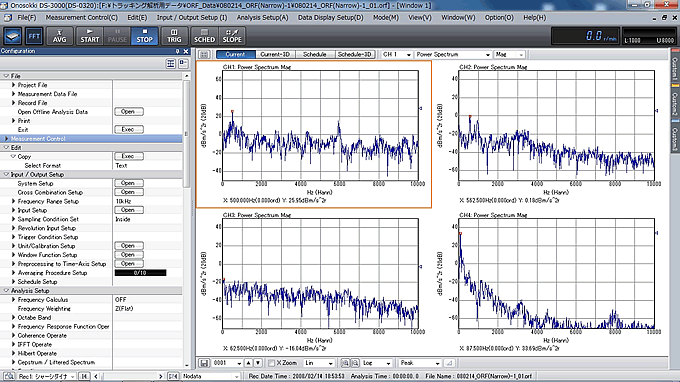680x382 pixels.
Task: Open the Mag dropdown
Action: (509, 55)
